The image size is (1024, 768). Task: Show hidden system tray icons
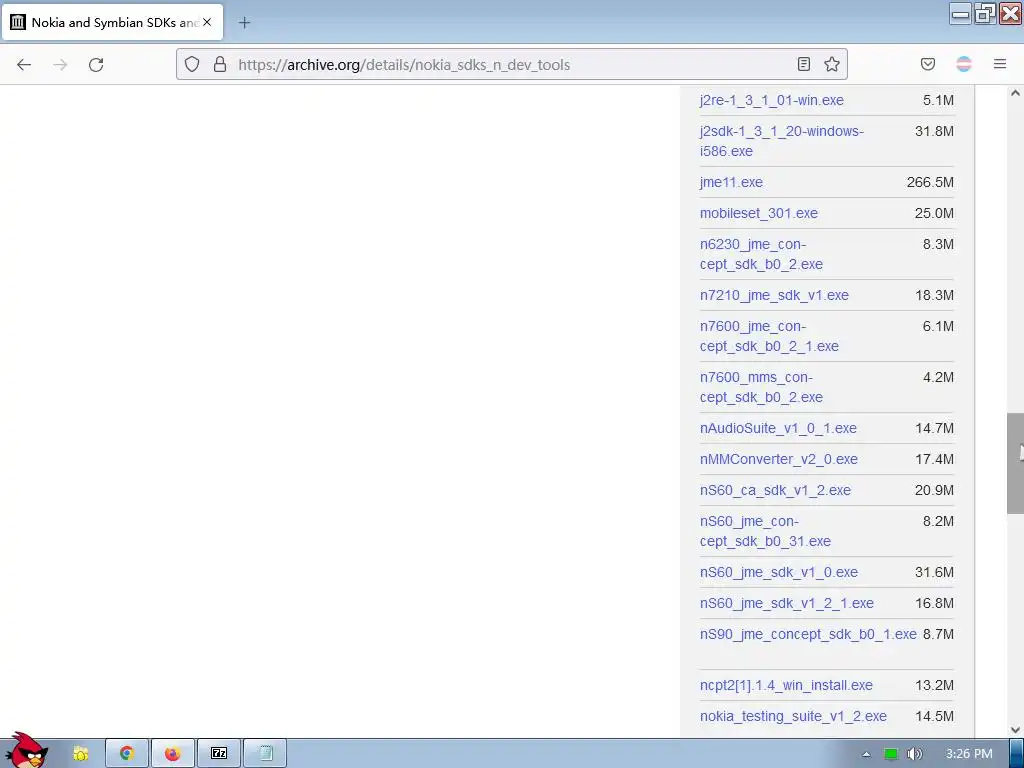click(866, 754)
